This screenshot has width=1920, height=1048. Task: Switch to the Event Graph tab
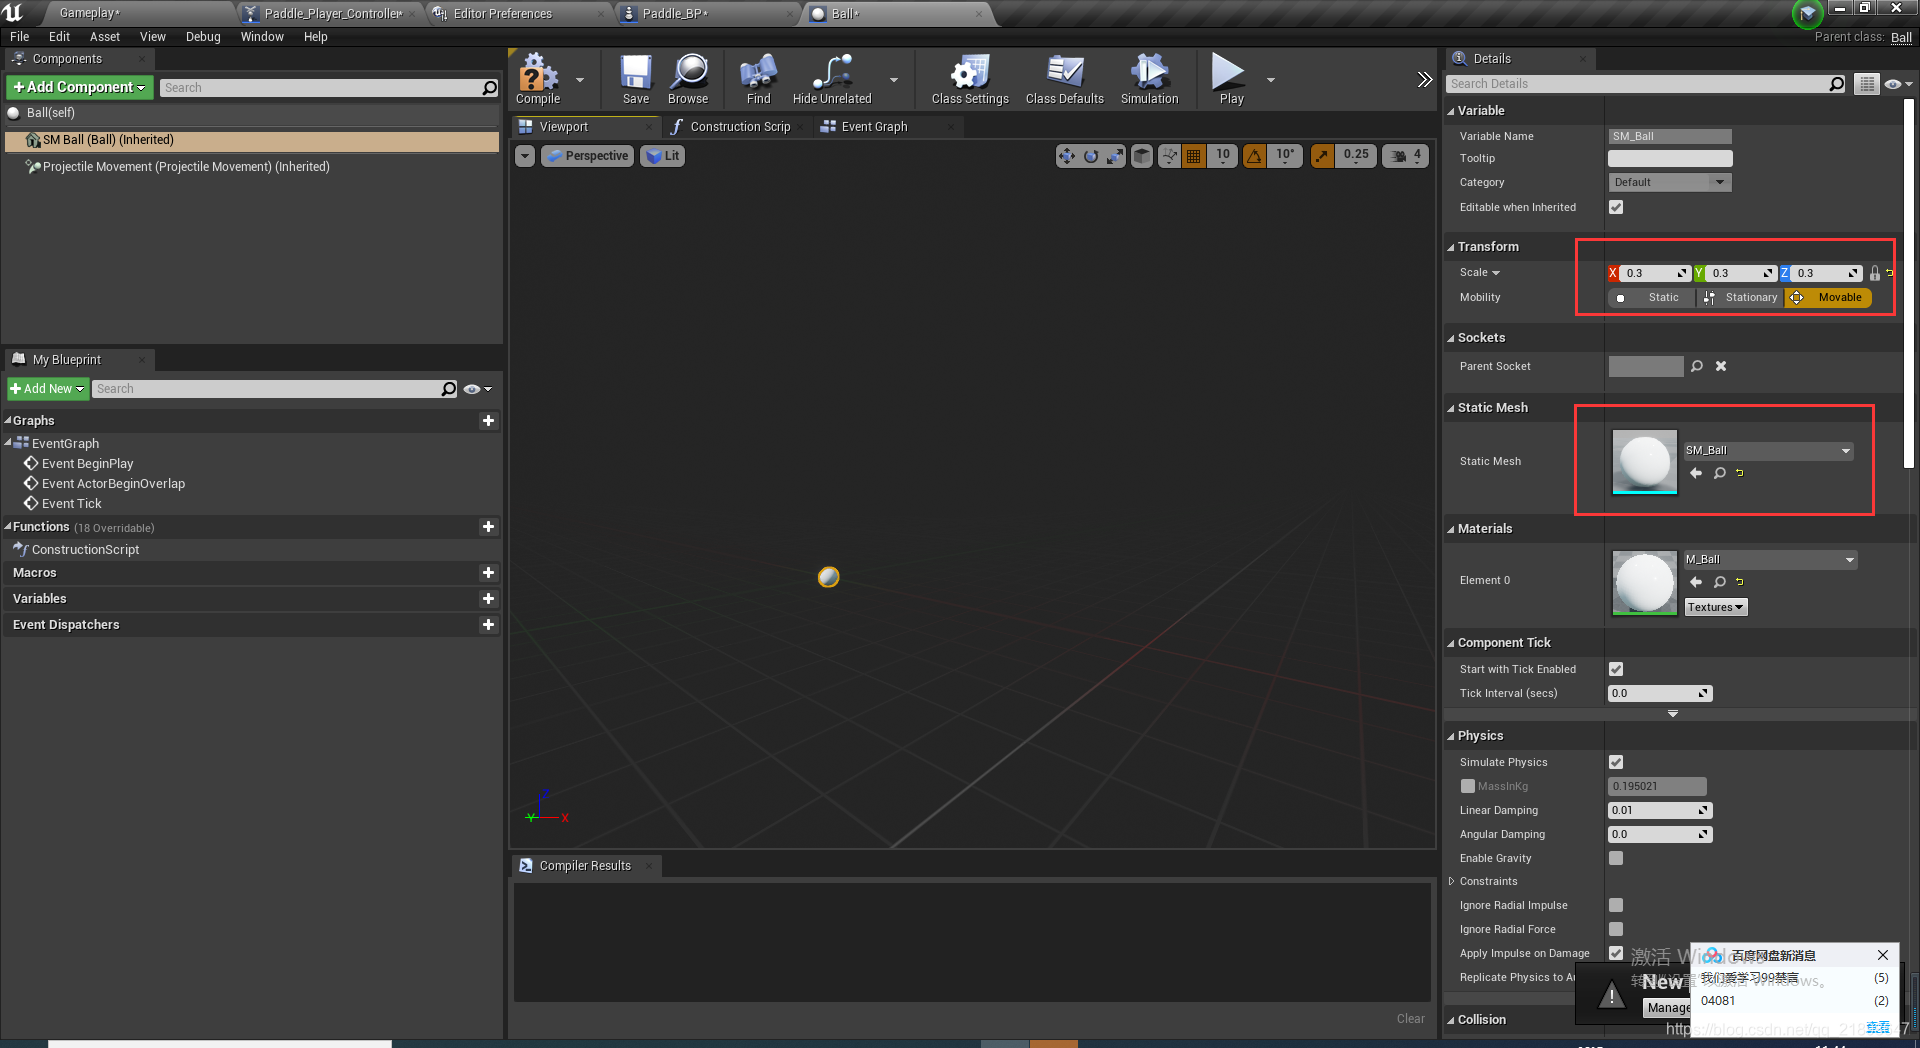[874, 126]
